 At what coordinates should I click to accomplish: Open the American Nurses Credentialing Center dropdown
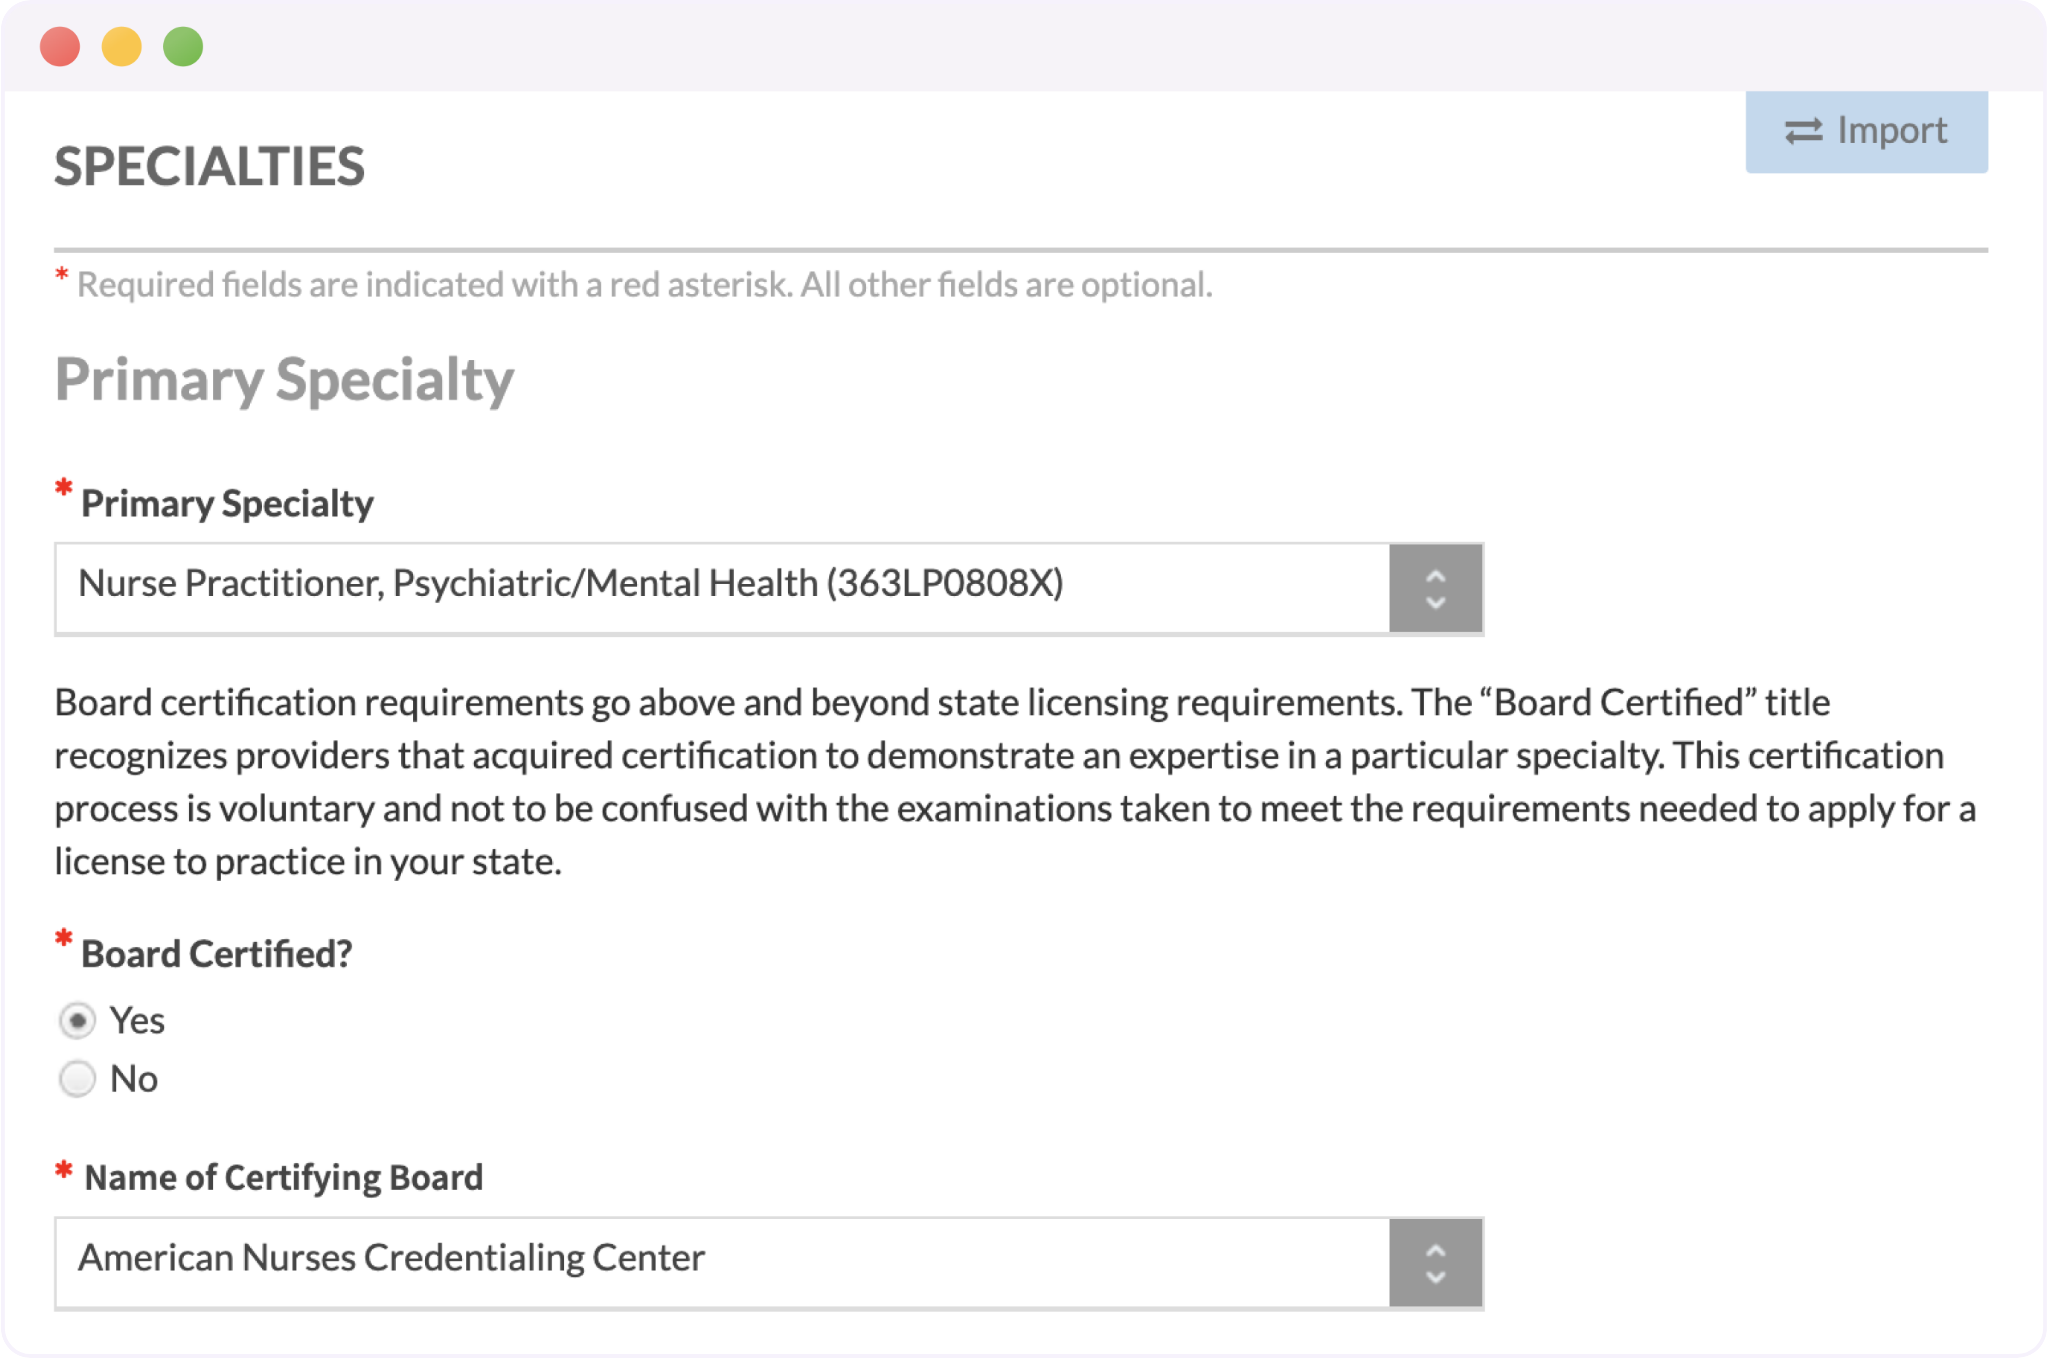click(721, 1261)
